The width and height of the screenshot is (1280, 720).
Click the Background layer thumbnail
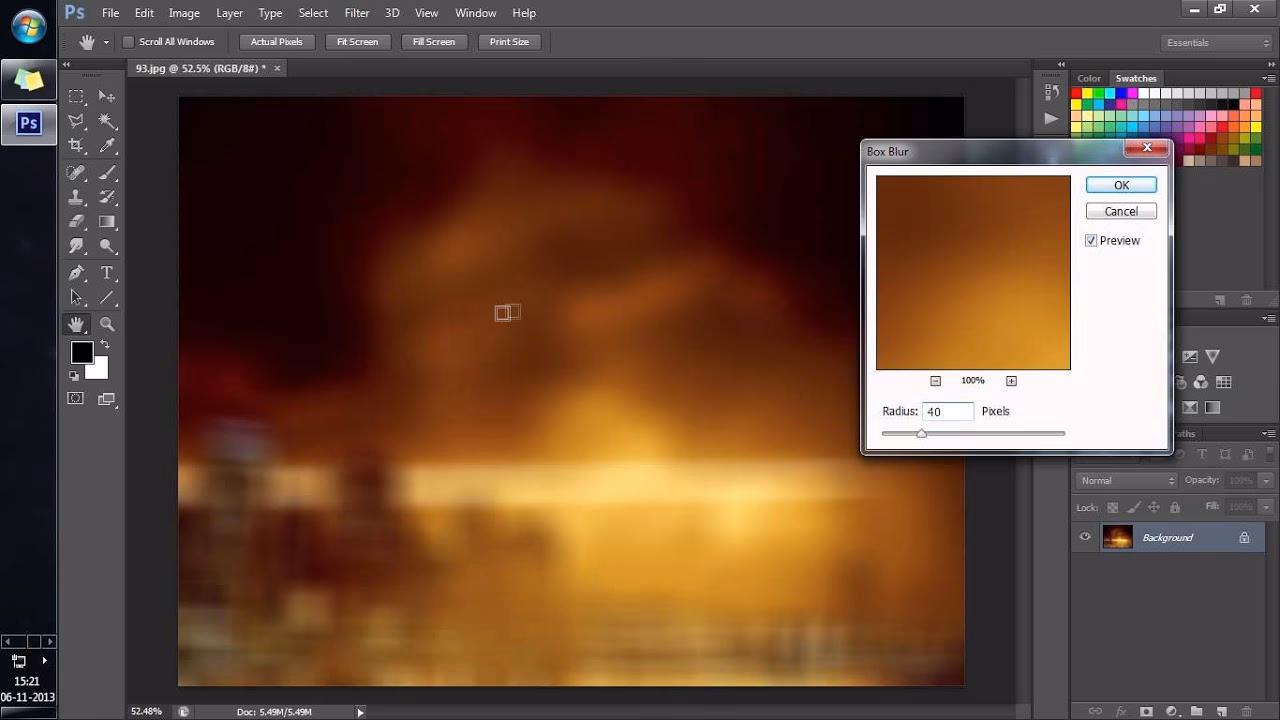[1117, 537]
